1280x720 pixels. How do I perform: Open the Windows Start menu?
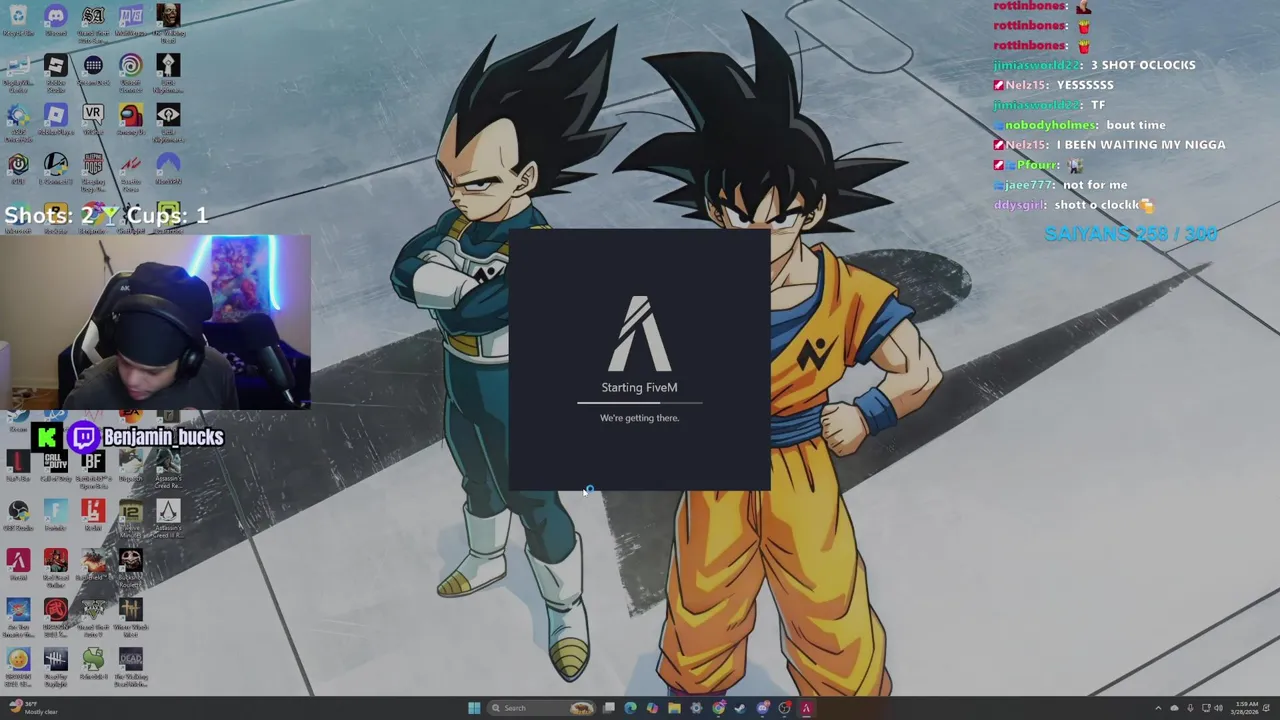click(x=474, y=708)
